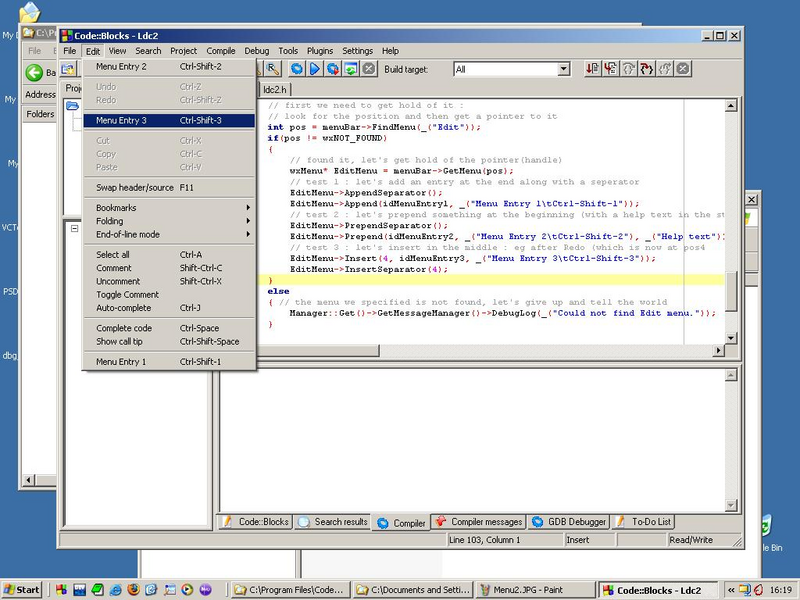Click the debugger Step into icon
Viewport: 800px width, 600px height.
(647, 68)
